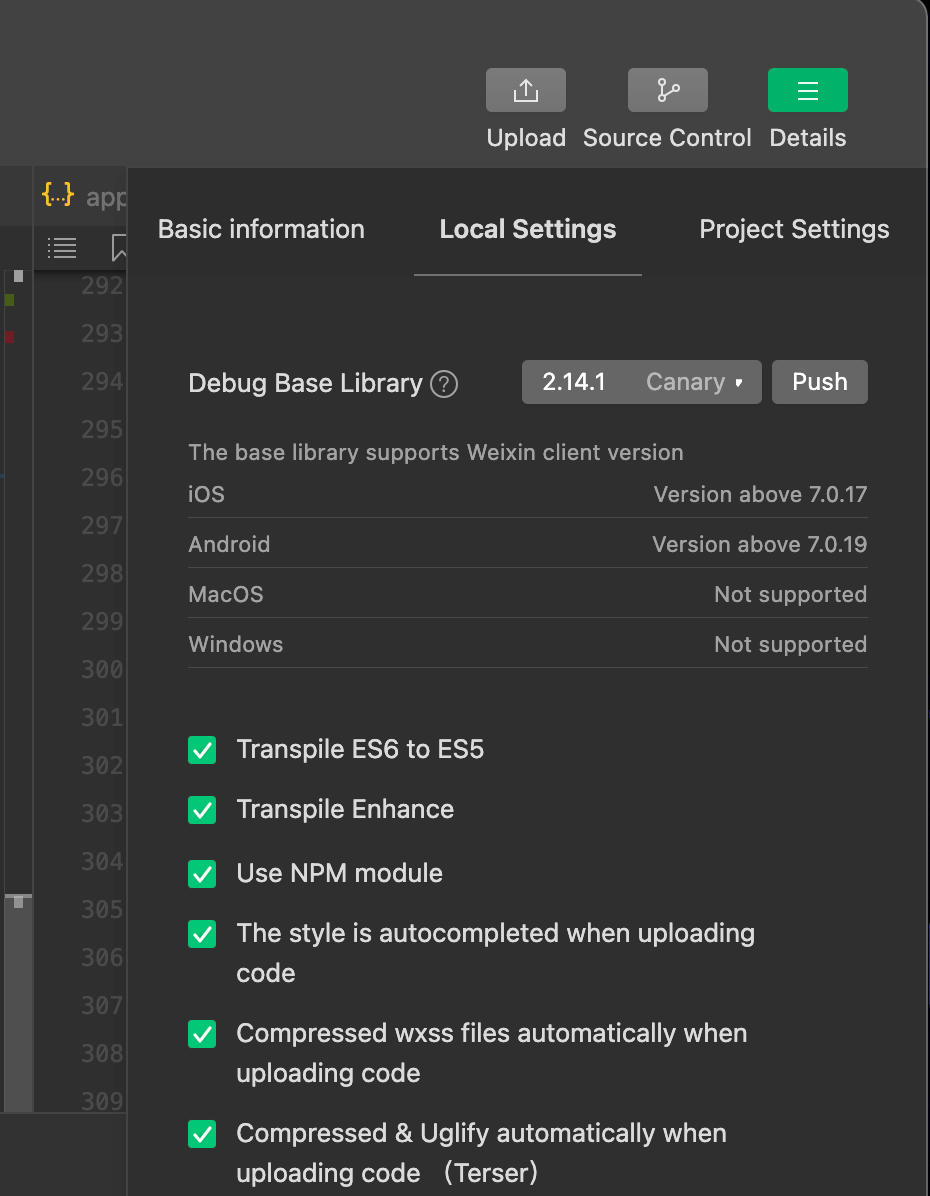Click line number 300 in the gutter
Image resolution: width=930 pixels, height=1196 pixels.
click(x=102, y=669)
